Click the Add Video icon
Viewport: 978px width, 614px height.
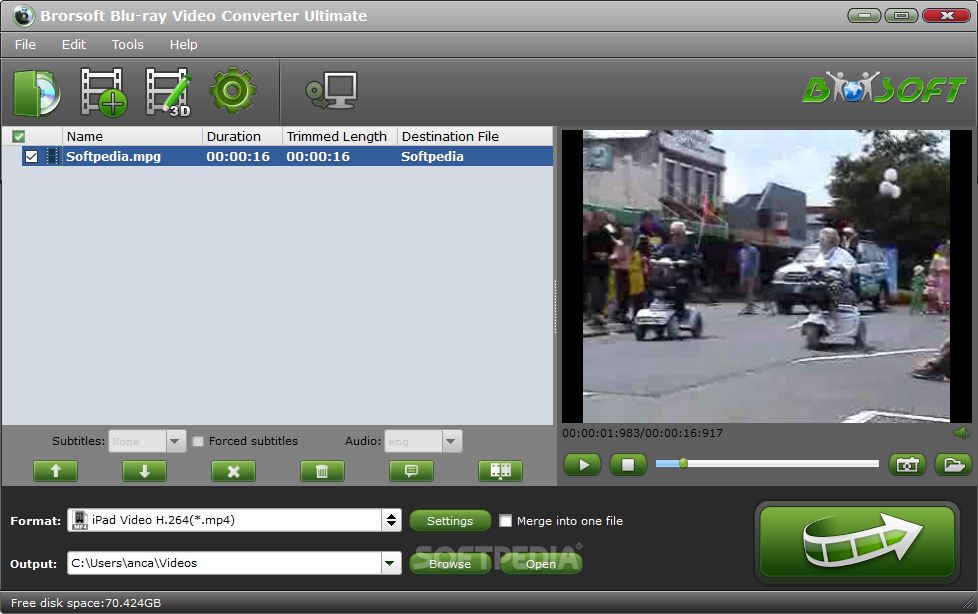click(x=103, y=92)
